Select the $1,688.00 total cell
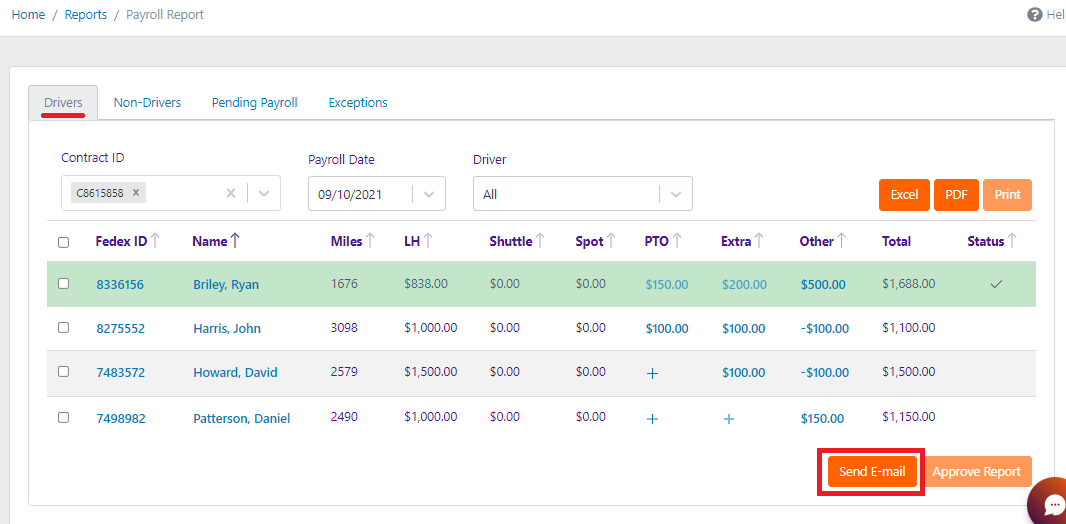The height and width of the screenshot is (524, 1066). pos(908,283)
